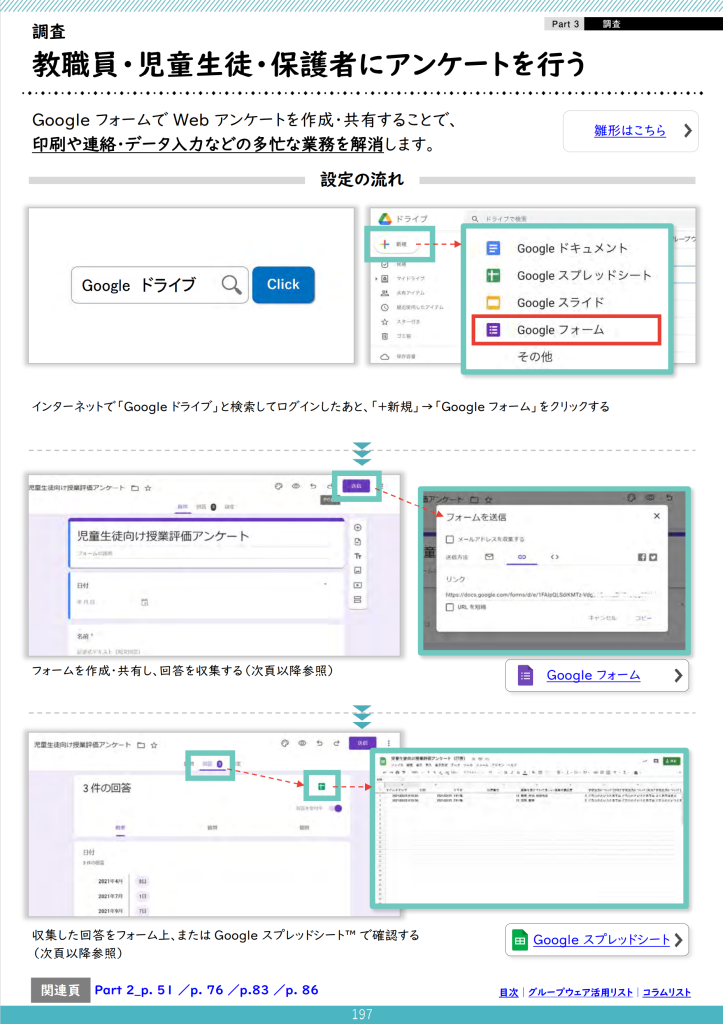Select the link icon tab in send dialog
This screenshot has height=1024, width=723.
click(x=521, y=556)
